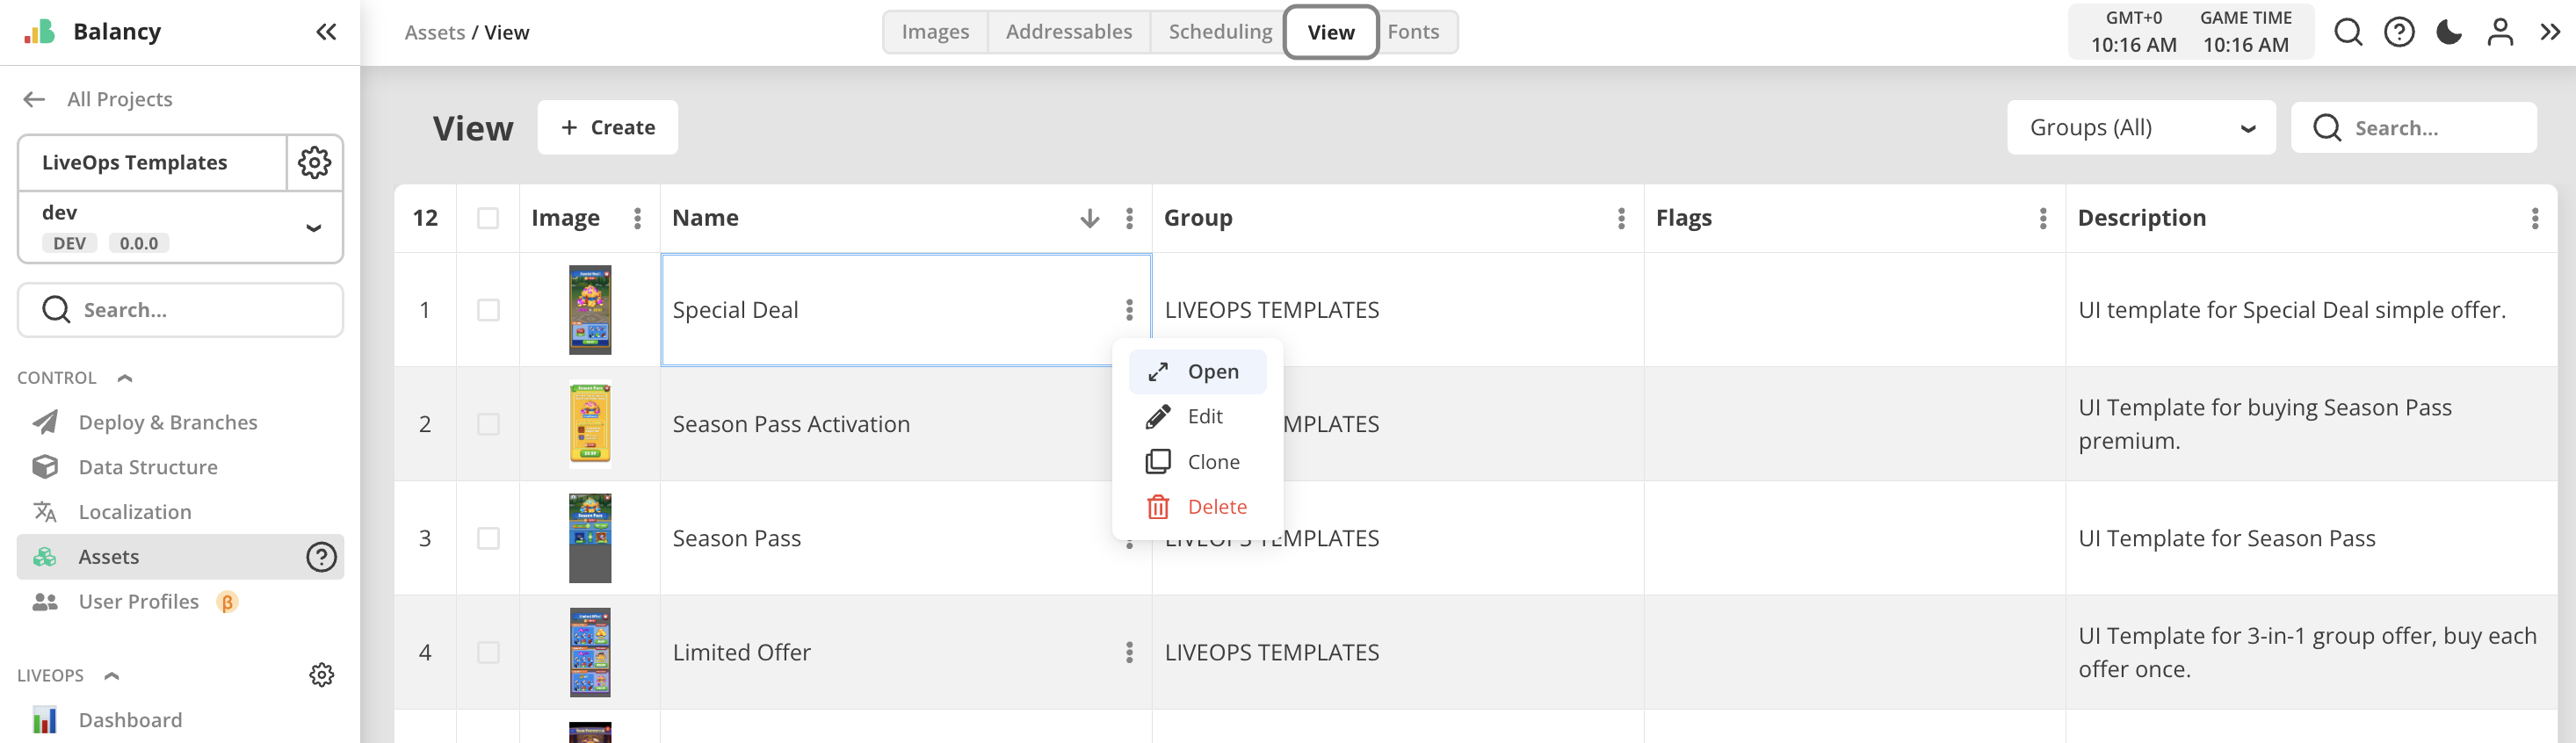Image resolution: width=2576 pixels, height=743 pixels.
Task: Click the Data Structure cube icon
Action: [x=45, y=467]
